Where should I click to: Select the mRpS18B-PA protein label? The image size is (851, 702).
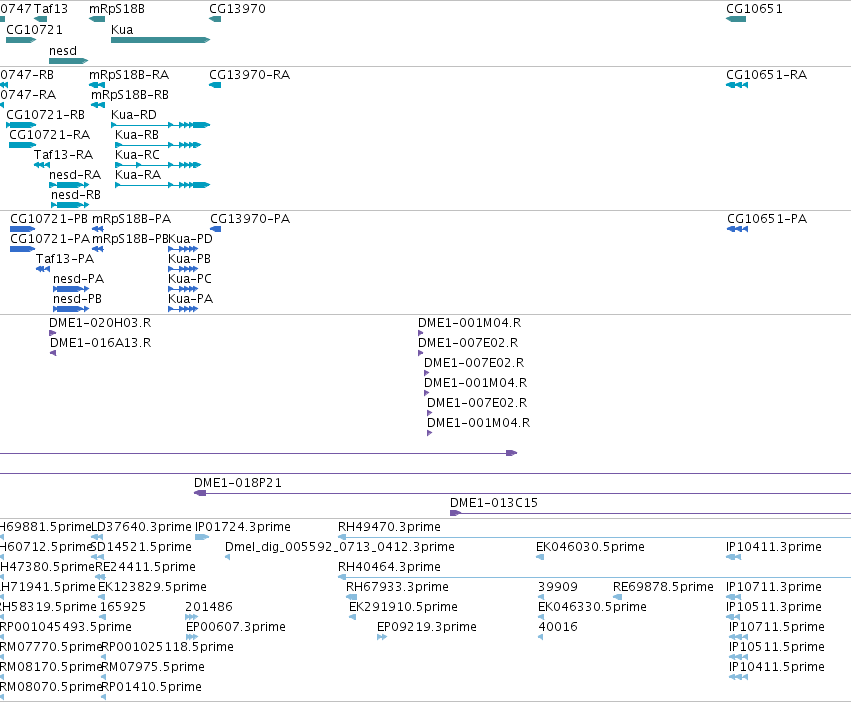click(x=131, y=219)
